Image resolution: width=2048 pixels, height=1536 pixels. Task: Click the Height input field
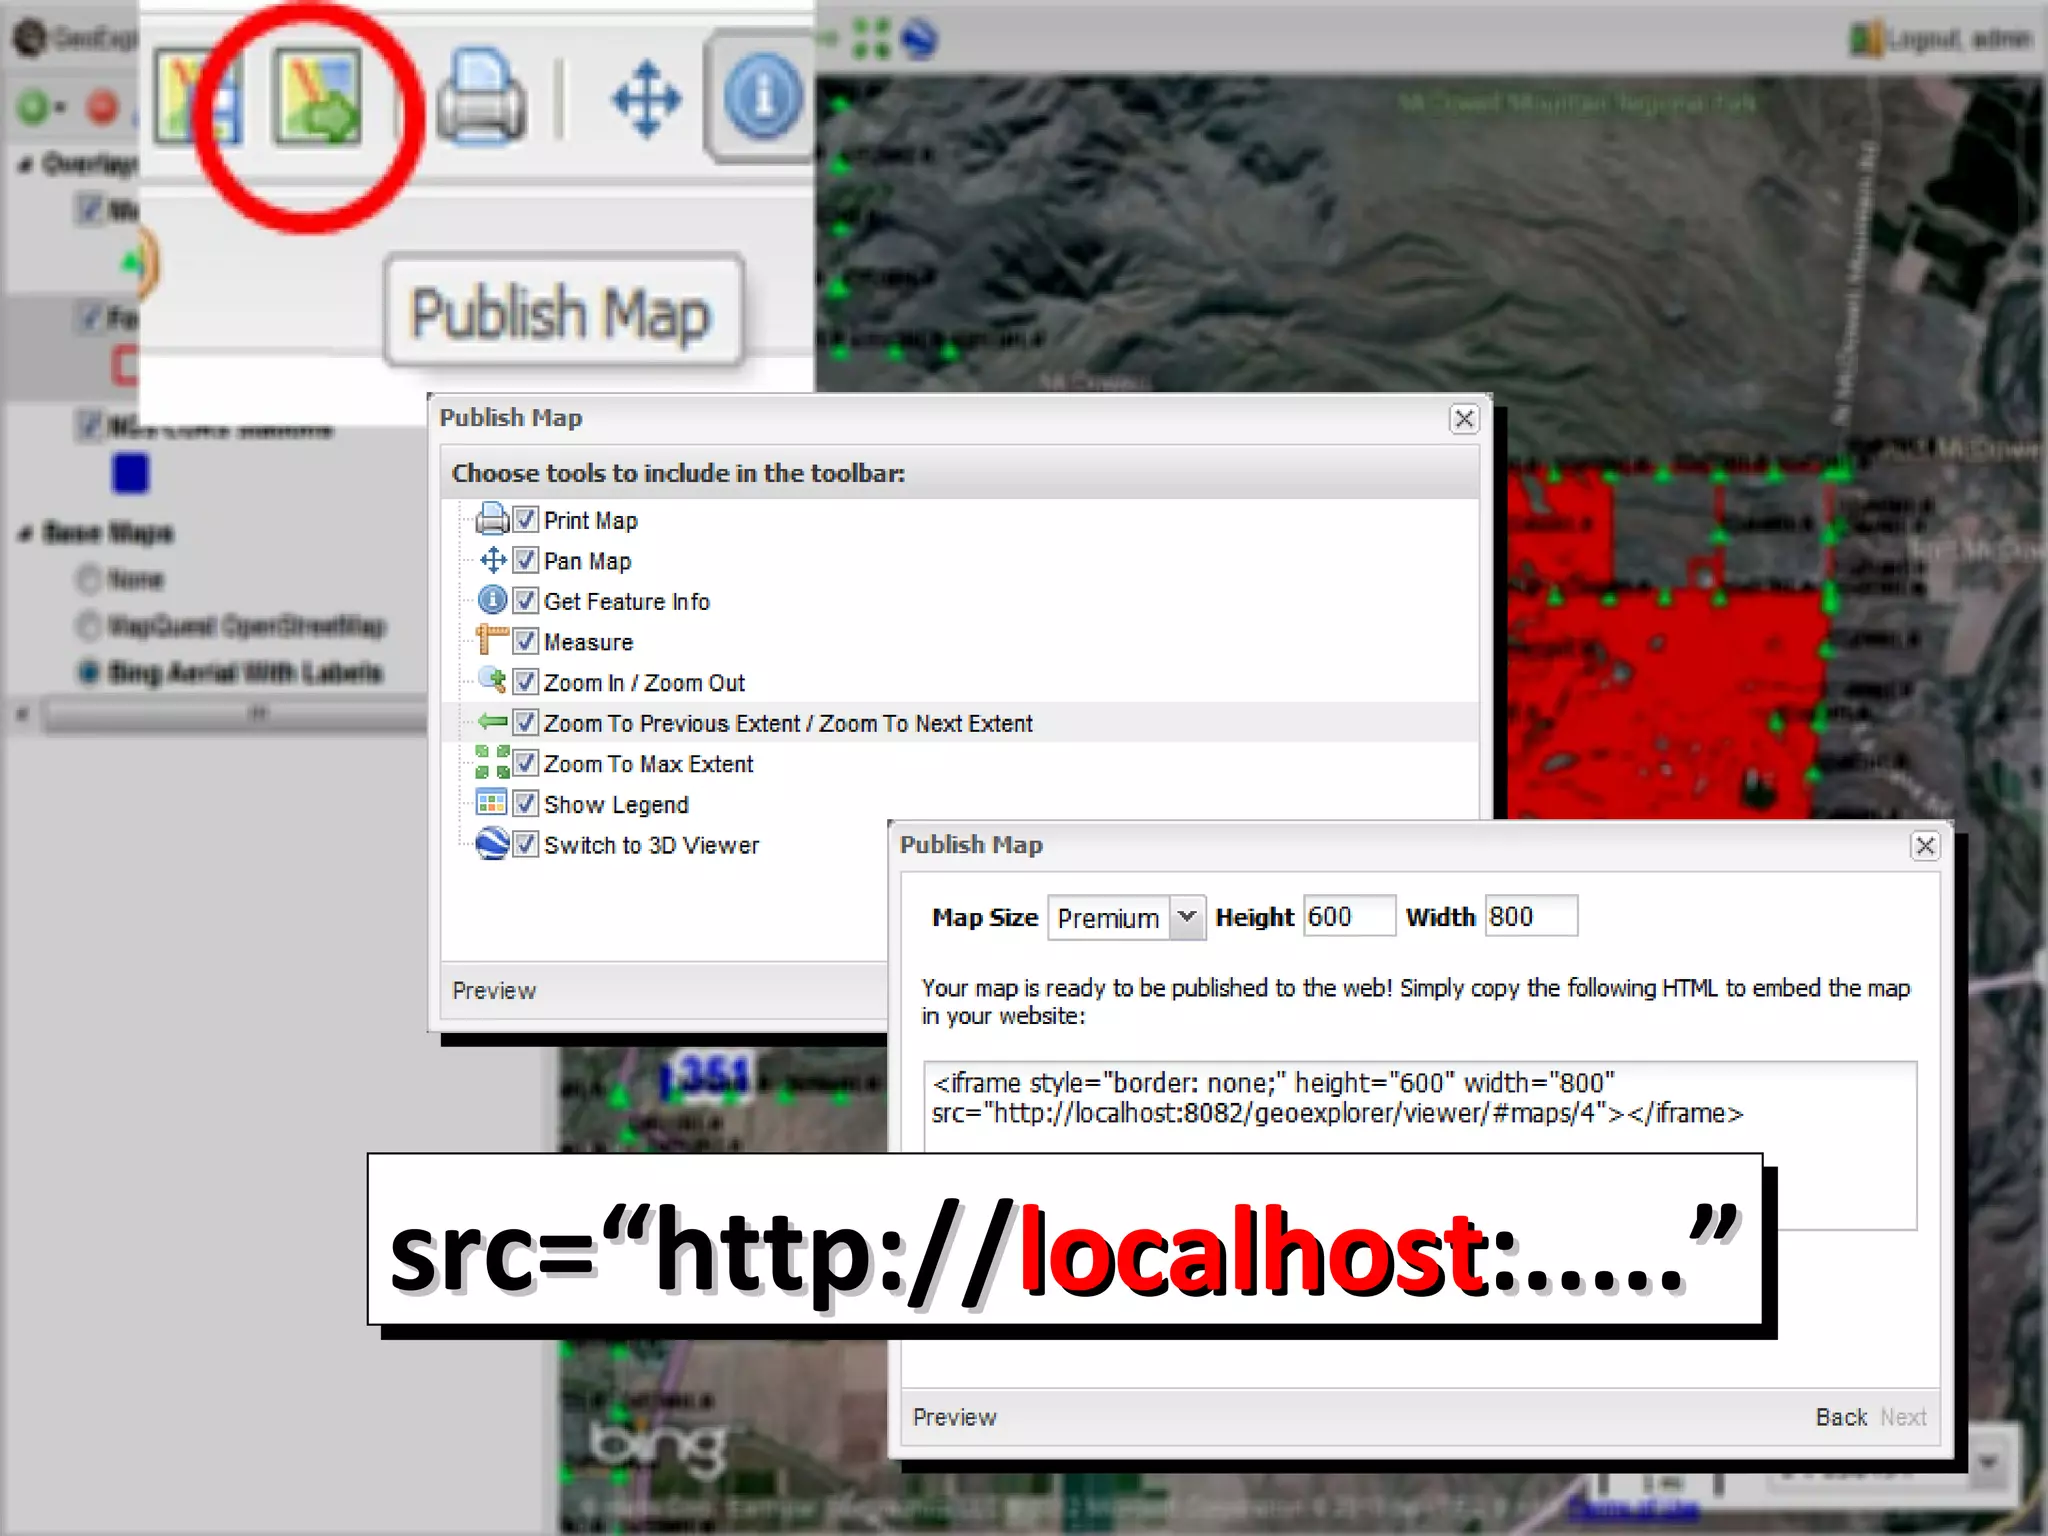click(x=1349, y=916)
